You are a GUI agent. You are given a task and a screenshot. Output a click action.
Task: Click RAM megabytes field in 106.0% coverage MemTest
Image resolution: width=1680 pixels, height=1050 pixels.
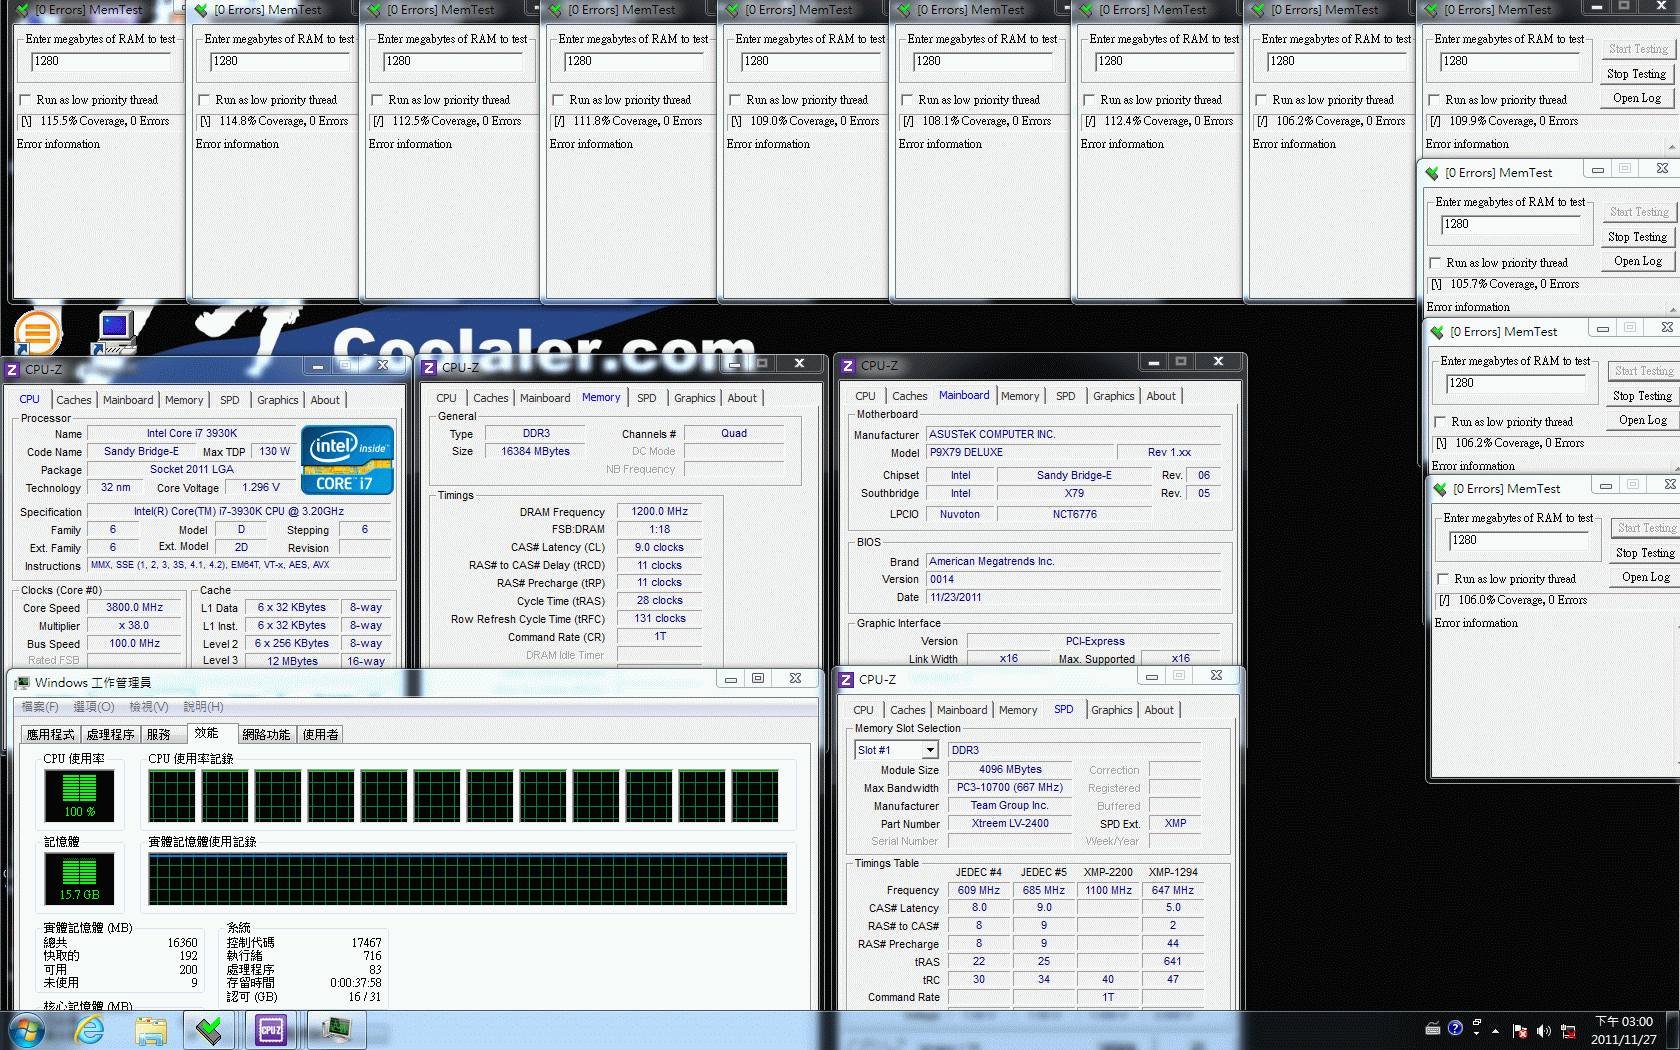1519,540
